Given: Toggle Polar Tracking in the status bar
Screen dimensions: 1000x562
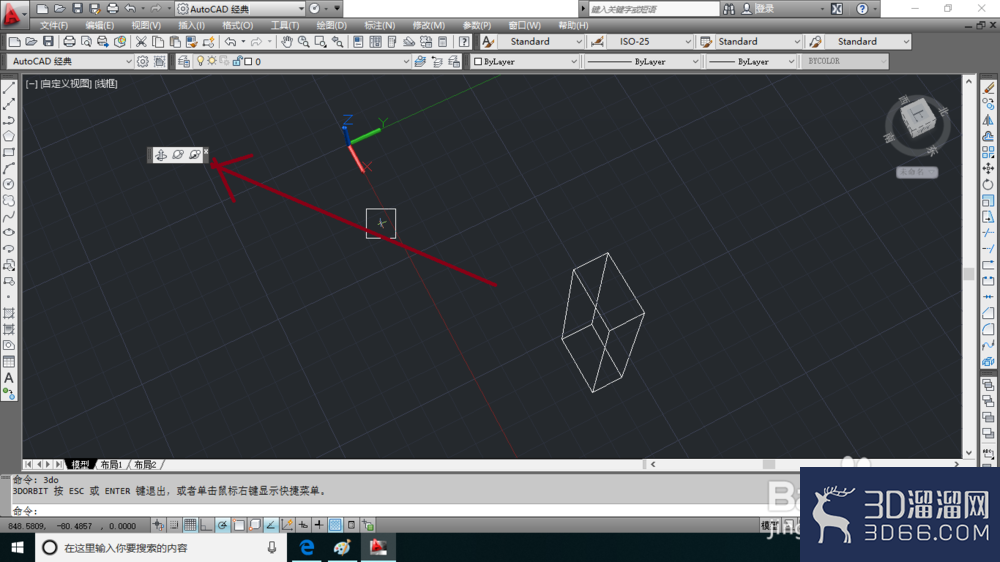Looking at the screenshot, I should point(222,526).
